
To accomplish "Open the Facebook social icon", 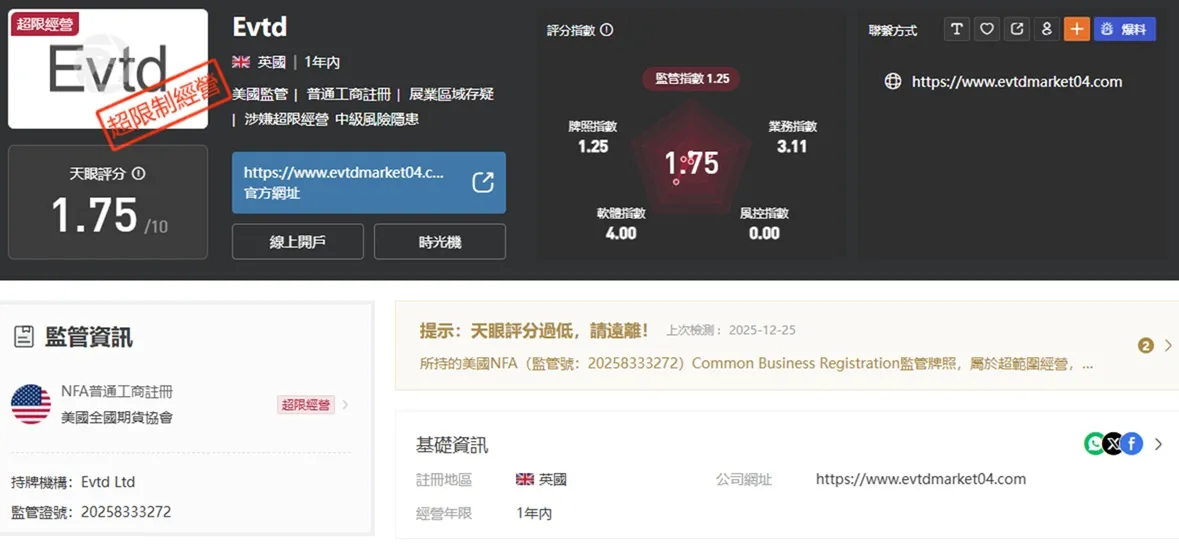I will point(1132,444).
